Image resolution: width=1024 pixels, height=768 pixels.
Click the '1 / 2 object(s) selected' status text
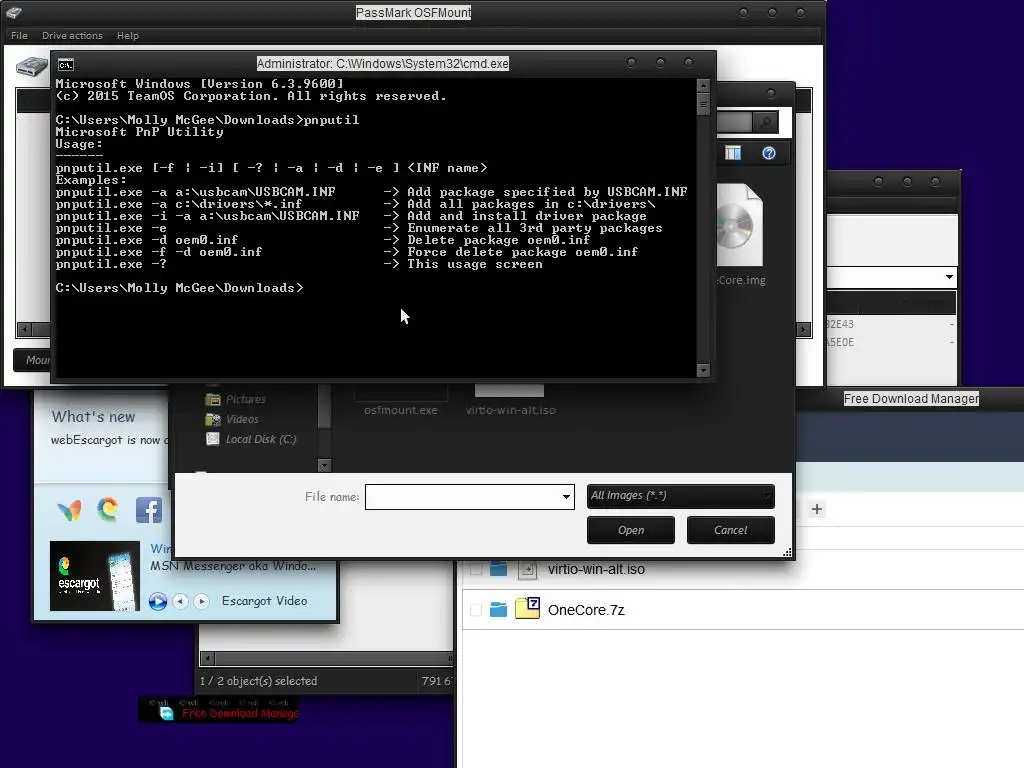259,680
